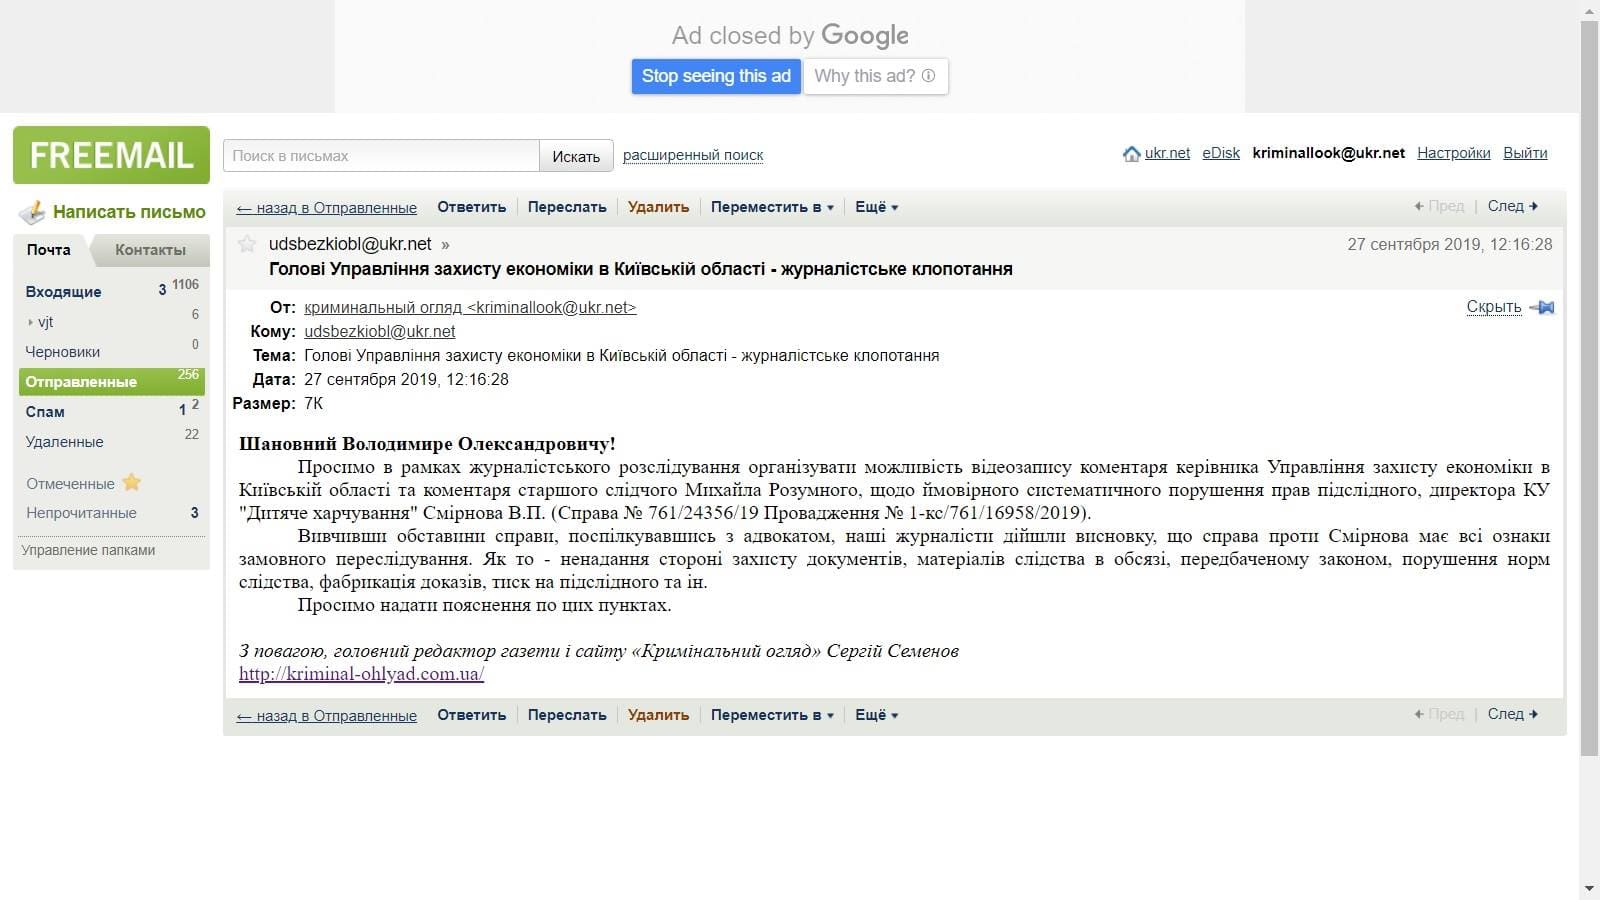Open the ukr.net link text
Viewport: 1600px width, 900px height.
1167,153
